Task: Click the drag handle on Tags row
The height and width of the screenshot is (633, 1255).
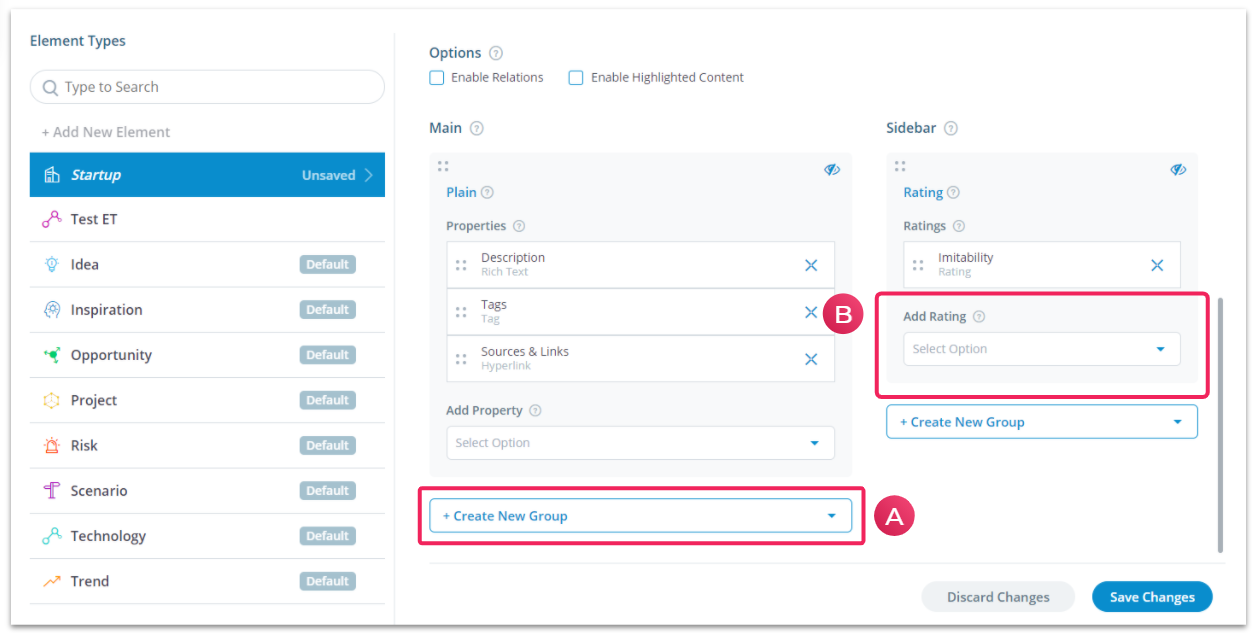Action: [x=461, y=312]
